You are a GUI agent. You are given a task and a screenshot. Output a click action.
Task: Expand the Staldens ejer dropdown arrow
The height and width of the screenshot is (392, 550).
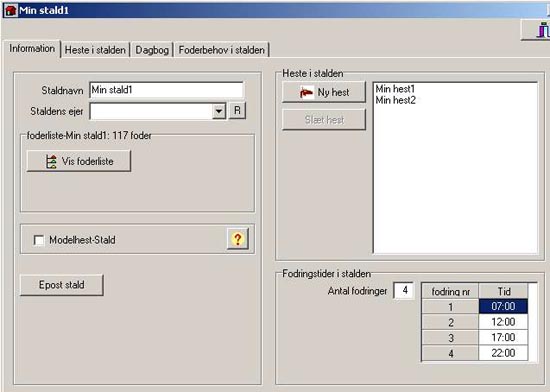219,111
